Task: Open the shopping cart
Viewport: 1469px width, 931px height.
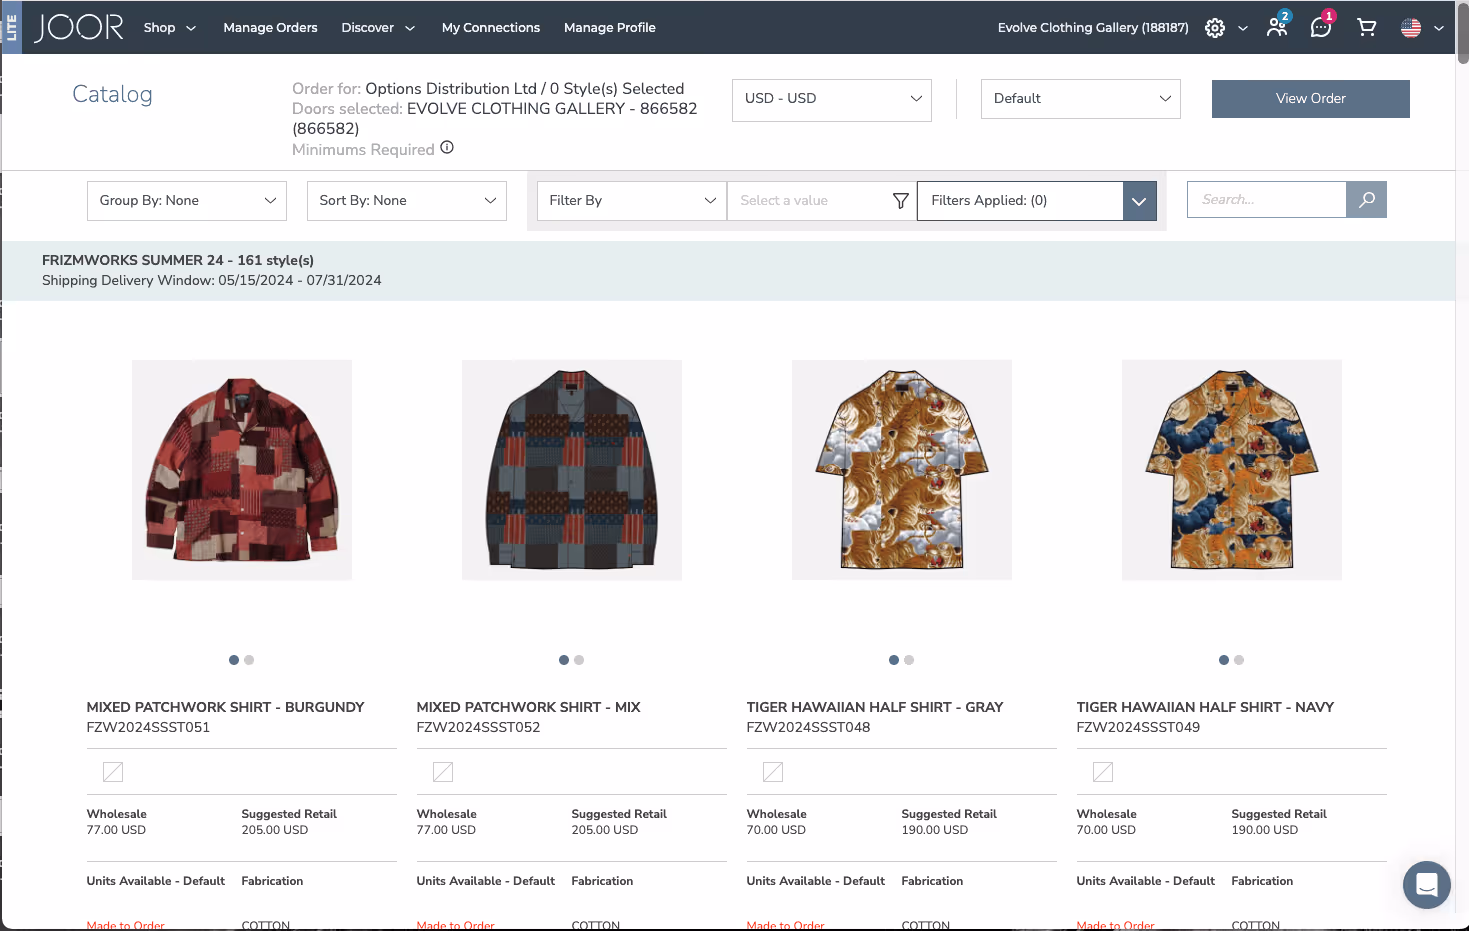Action: (1366, 27)
